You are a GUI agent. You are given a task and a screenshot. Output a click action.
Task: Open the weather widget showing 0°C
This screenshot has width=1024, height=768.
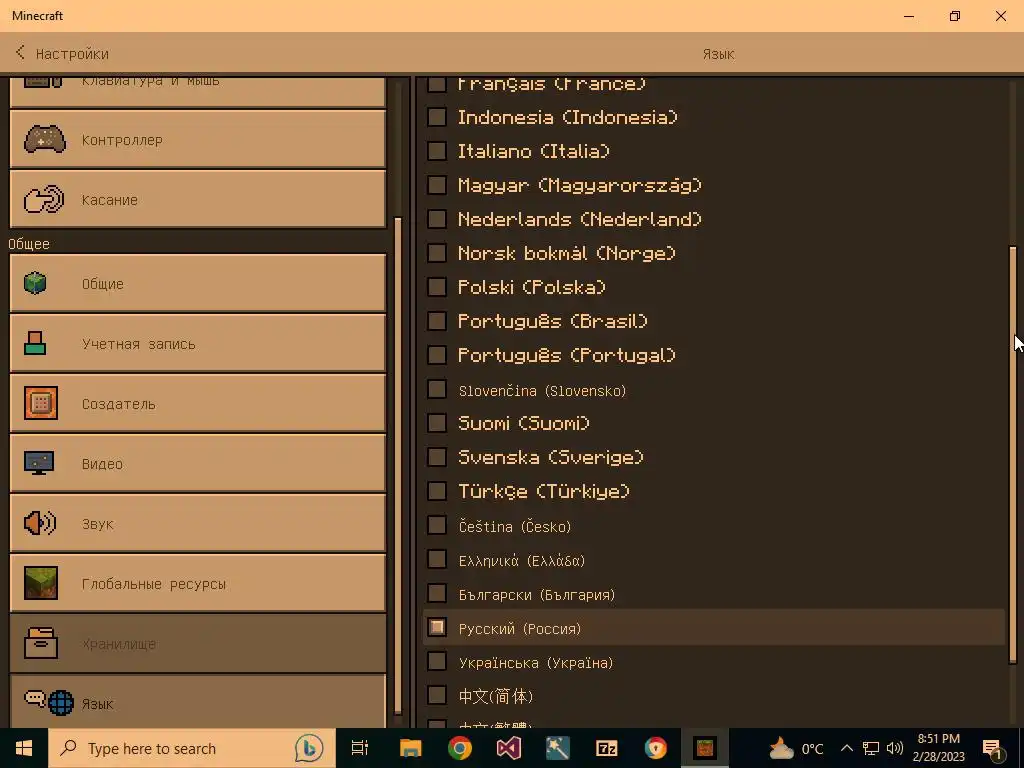coord(795,748)
